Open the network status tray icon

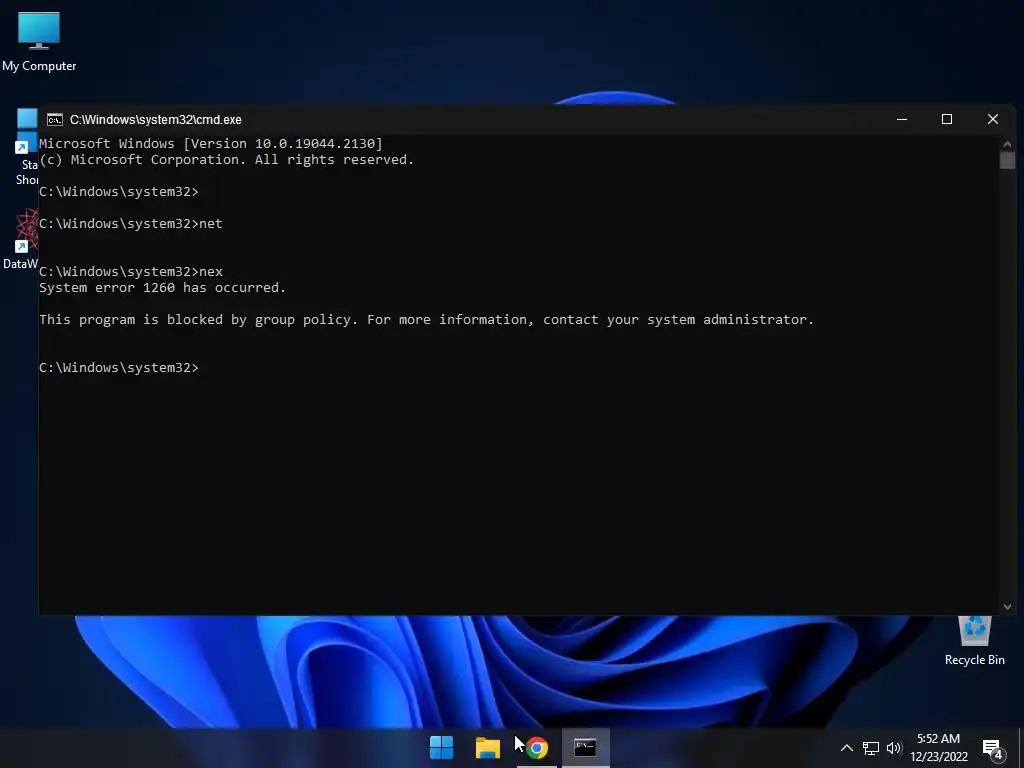click(871, 748)
